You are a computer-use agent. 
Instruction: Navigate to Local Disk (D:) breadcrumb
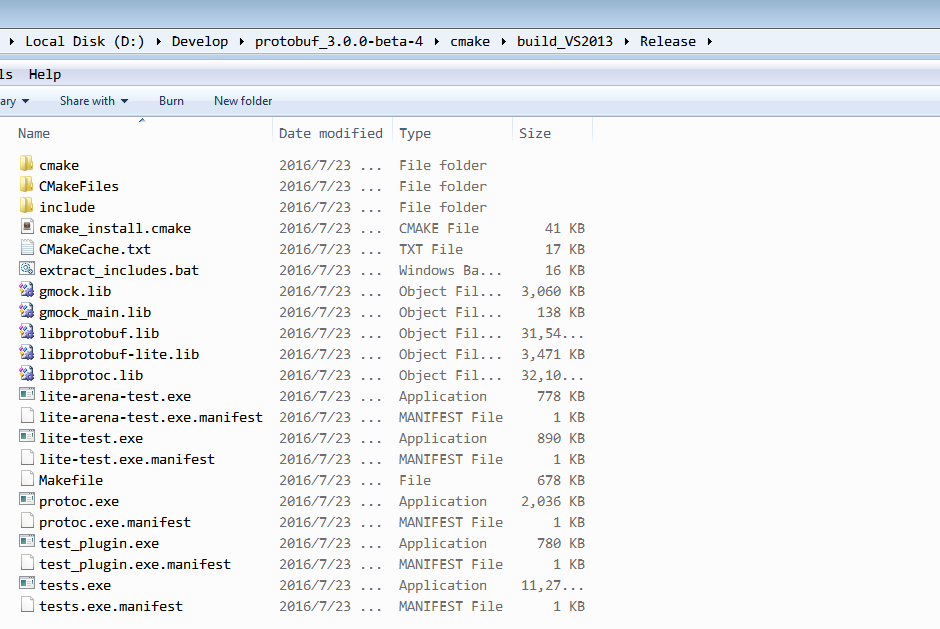(x=85, y=41)
